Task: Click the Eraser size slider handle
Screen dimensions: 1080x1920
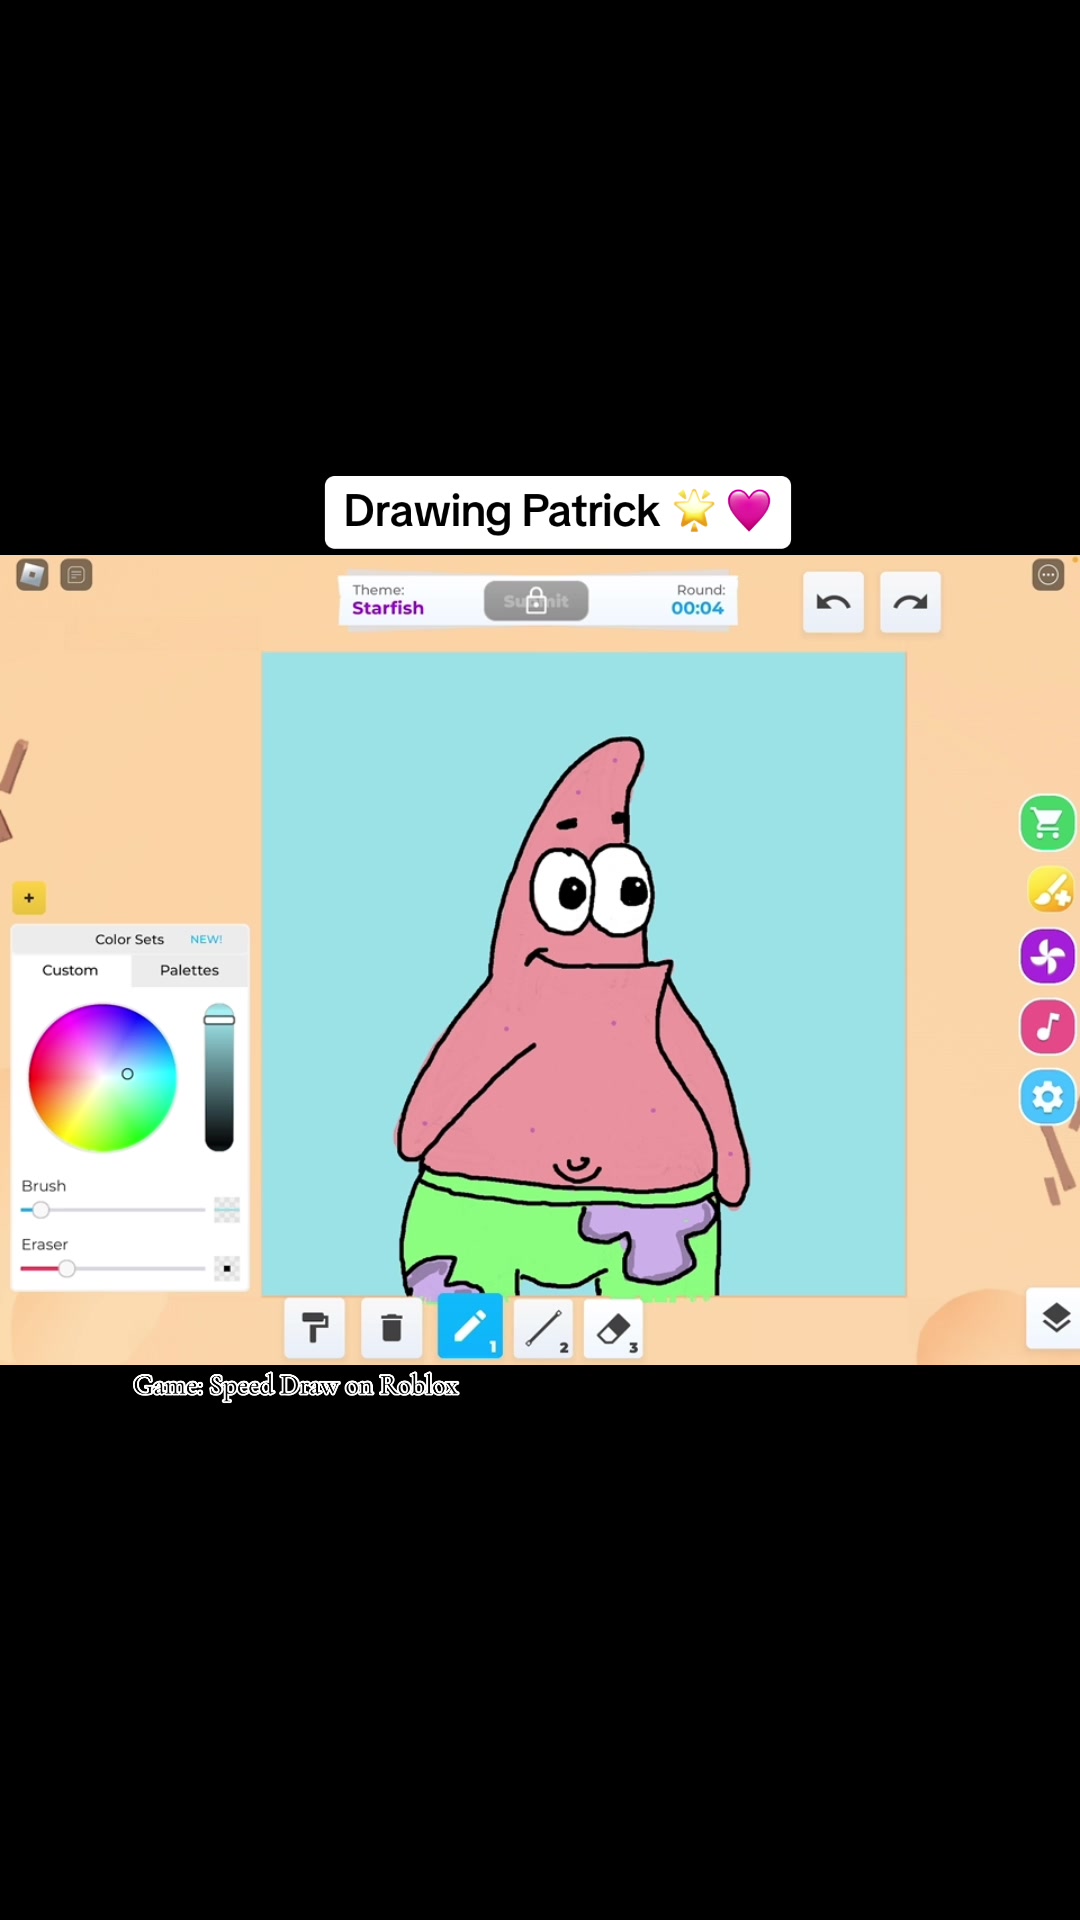Action: click(x=66, y=1269)
